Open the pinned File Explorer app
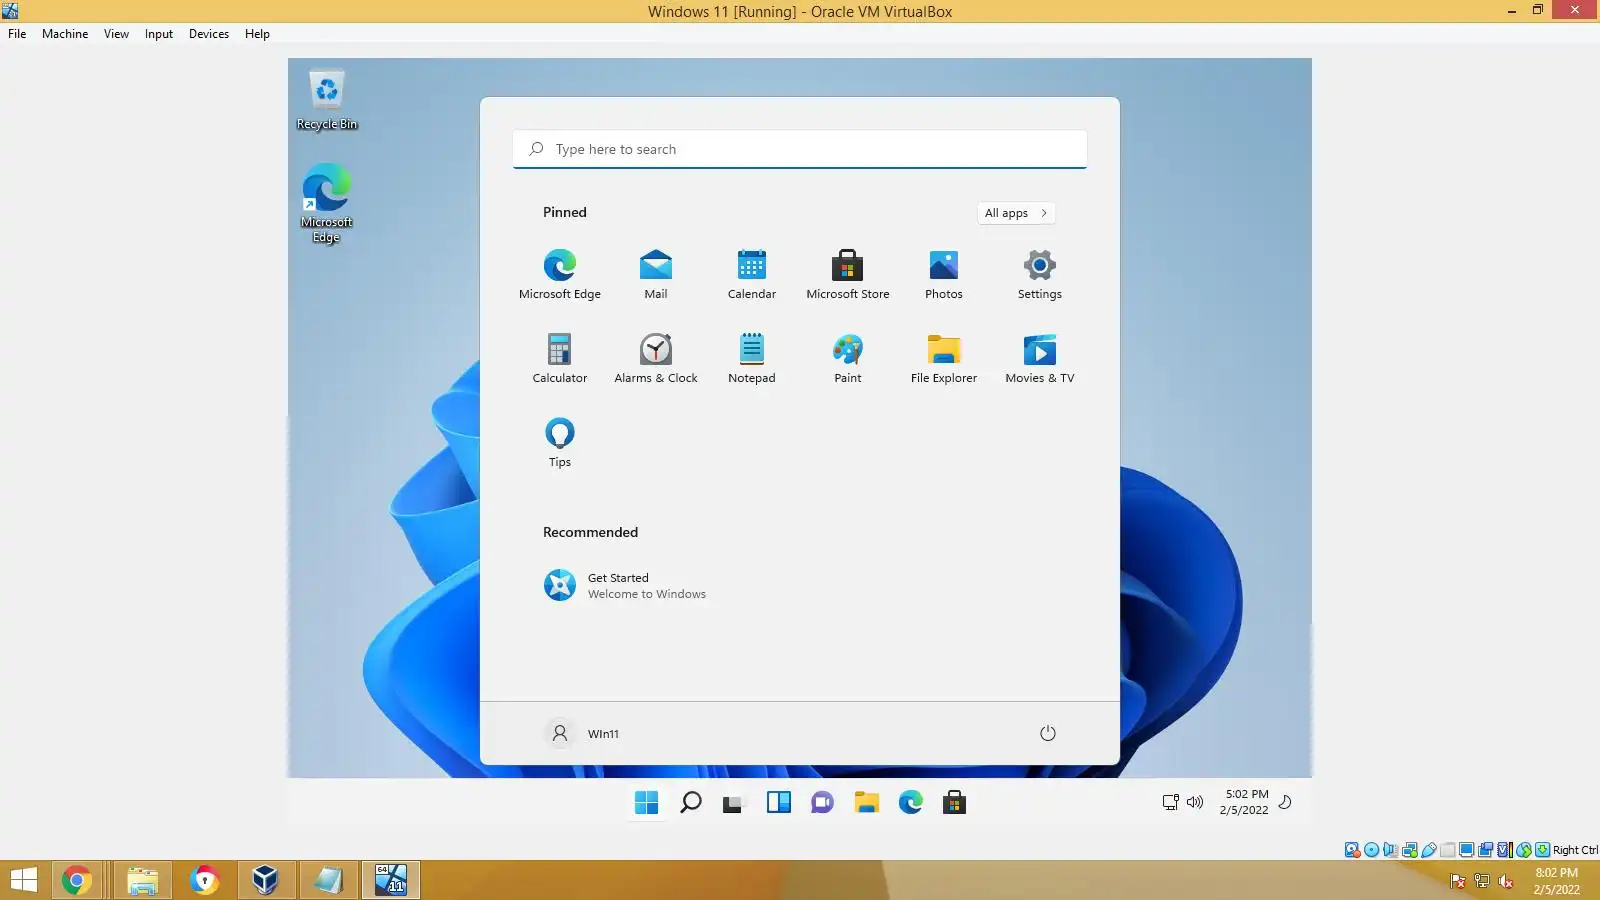The width and height of the screenshot is (1600, 900). tap(944, 358)
